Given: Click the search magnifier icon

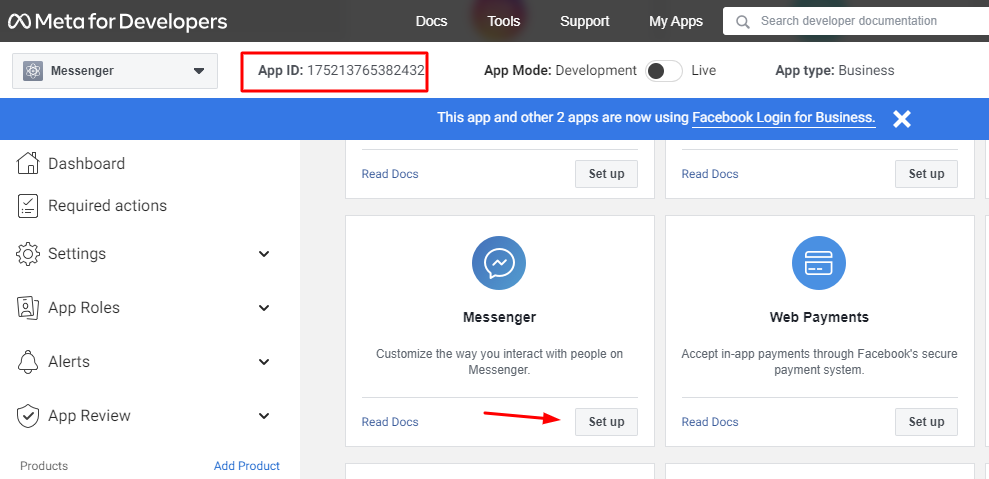Looking at the screenshot, I should [743, 21].
